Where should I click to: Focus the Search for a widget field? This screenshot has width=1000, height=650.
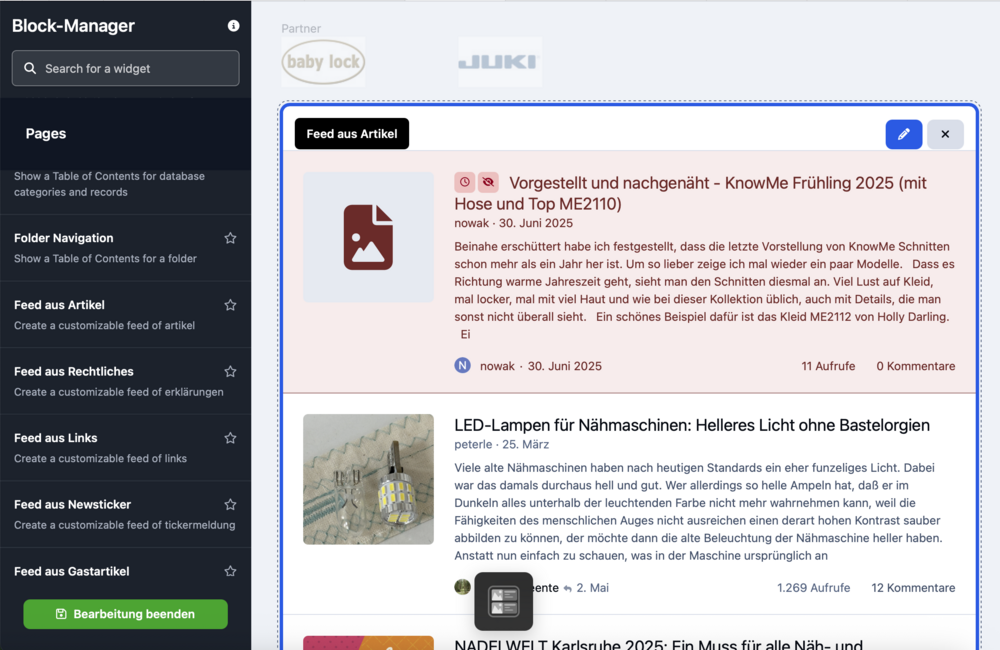pyautogui.click(x=126, y=68)
